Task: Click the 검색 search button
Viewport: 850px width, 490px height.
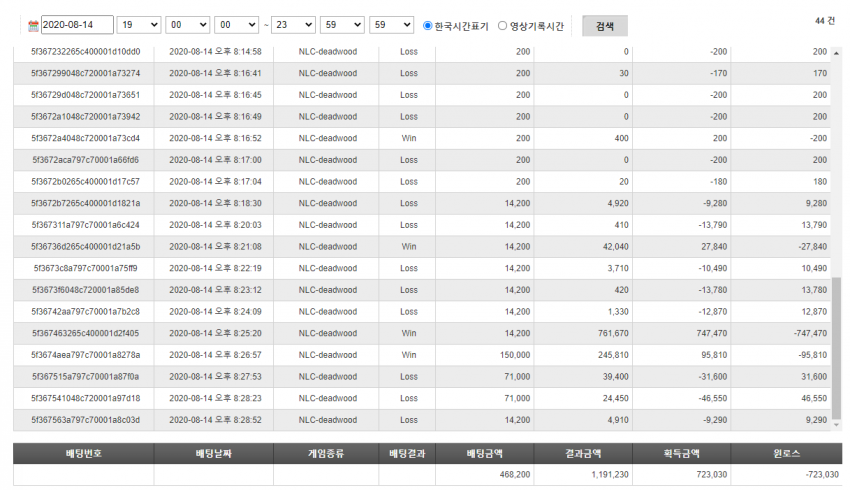Action: [x=605, y=26]
